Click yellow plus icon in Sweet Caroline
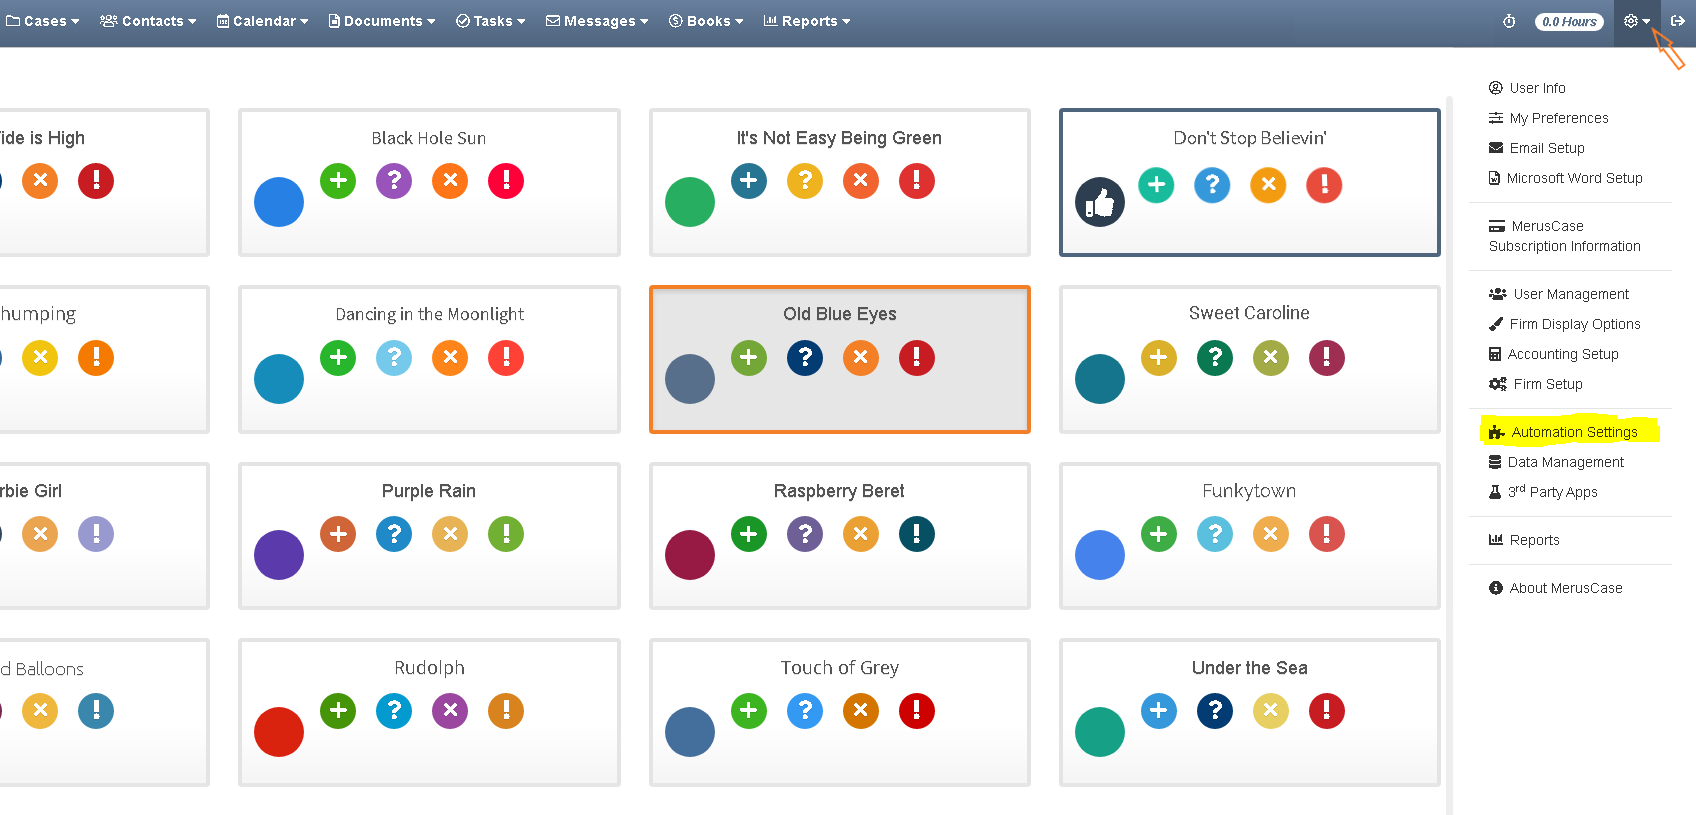1696x815 pixels. pyautogui.click(x=1159, y=358)
